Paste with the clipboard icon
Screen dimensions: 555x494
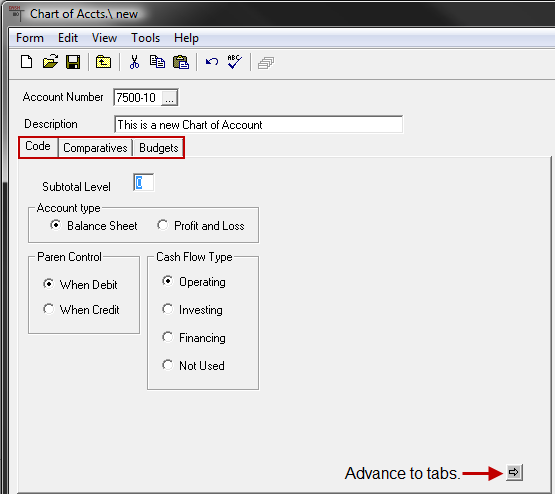181,62
